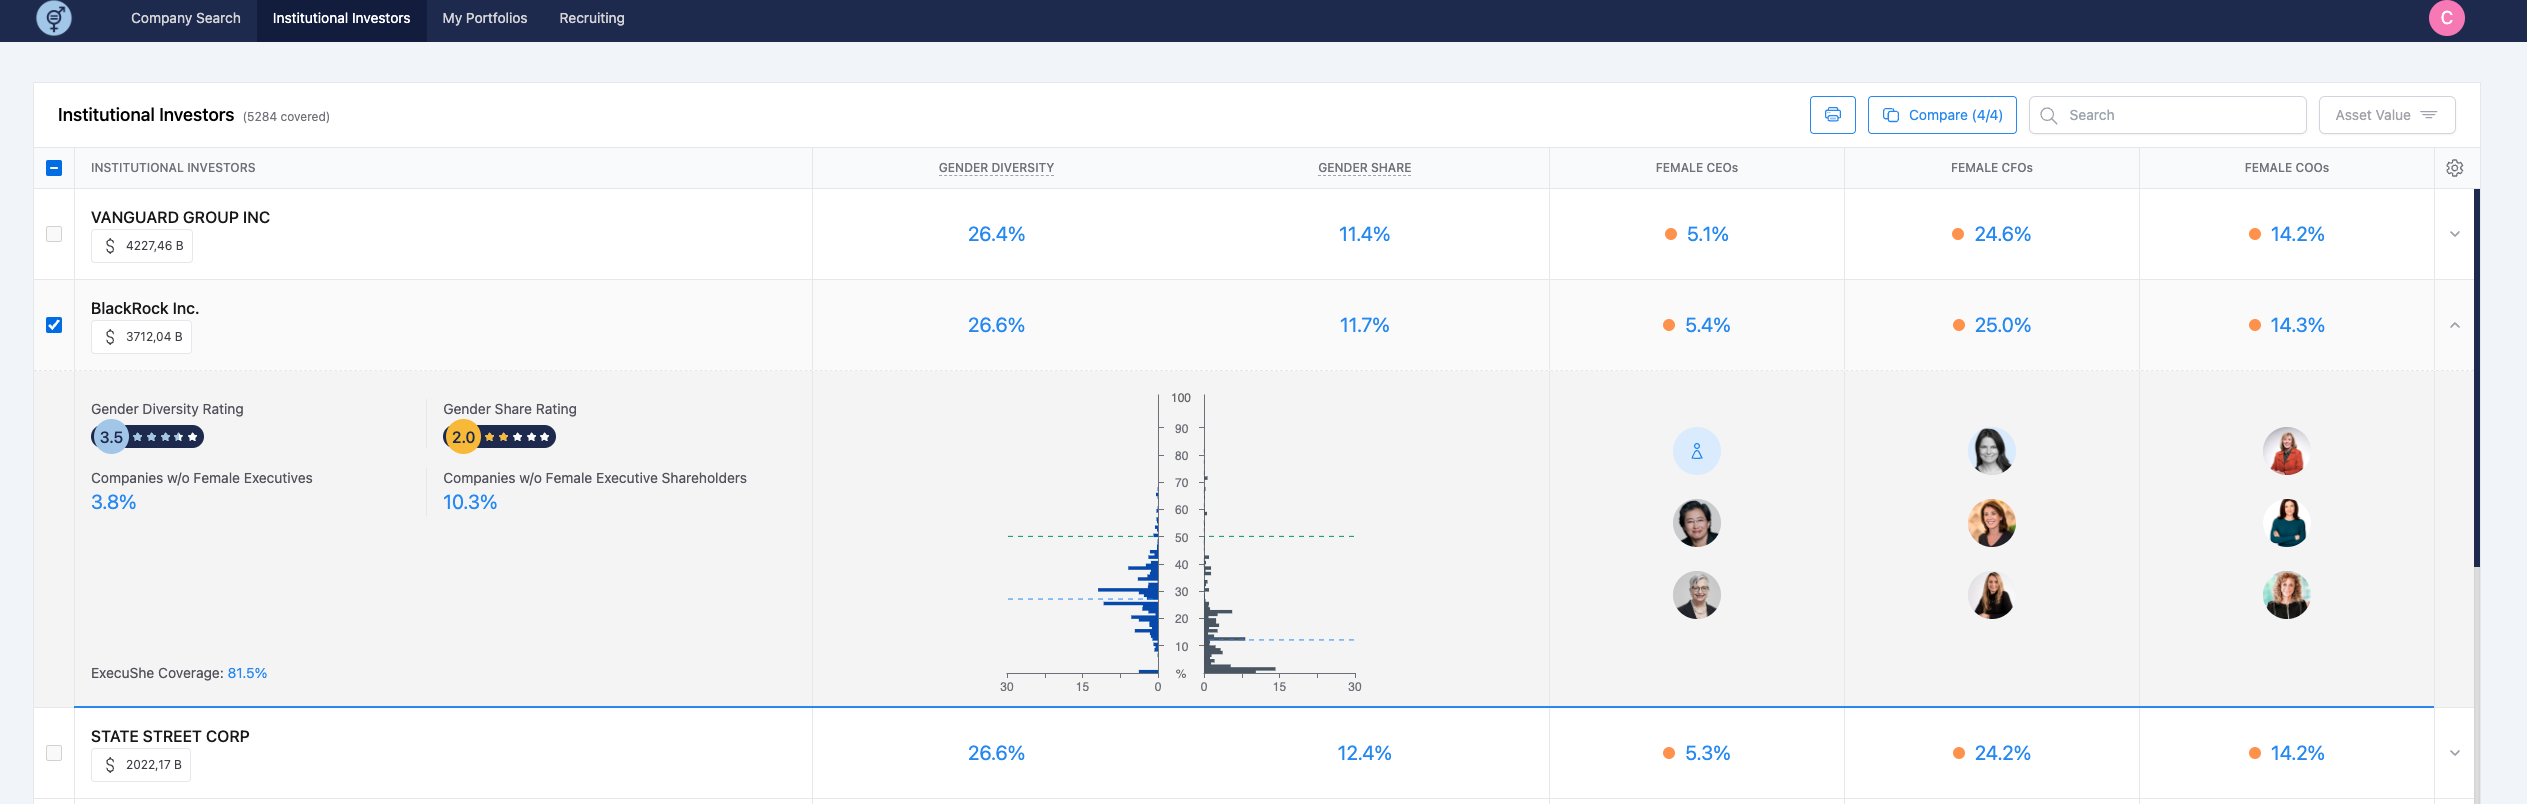Click Vanguard's 11.4% gender share value
Image resolution: width=2527 pixels, height=804 pixels.
pyautogui.click(x=1364, y=234)
